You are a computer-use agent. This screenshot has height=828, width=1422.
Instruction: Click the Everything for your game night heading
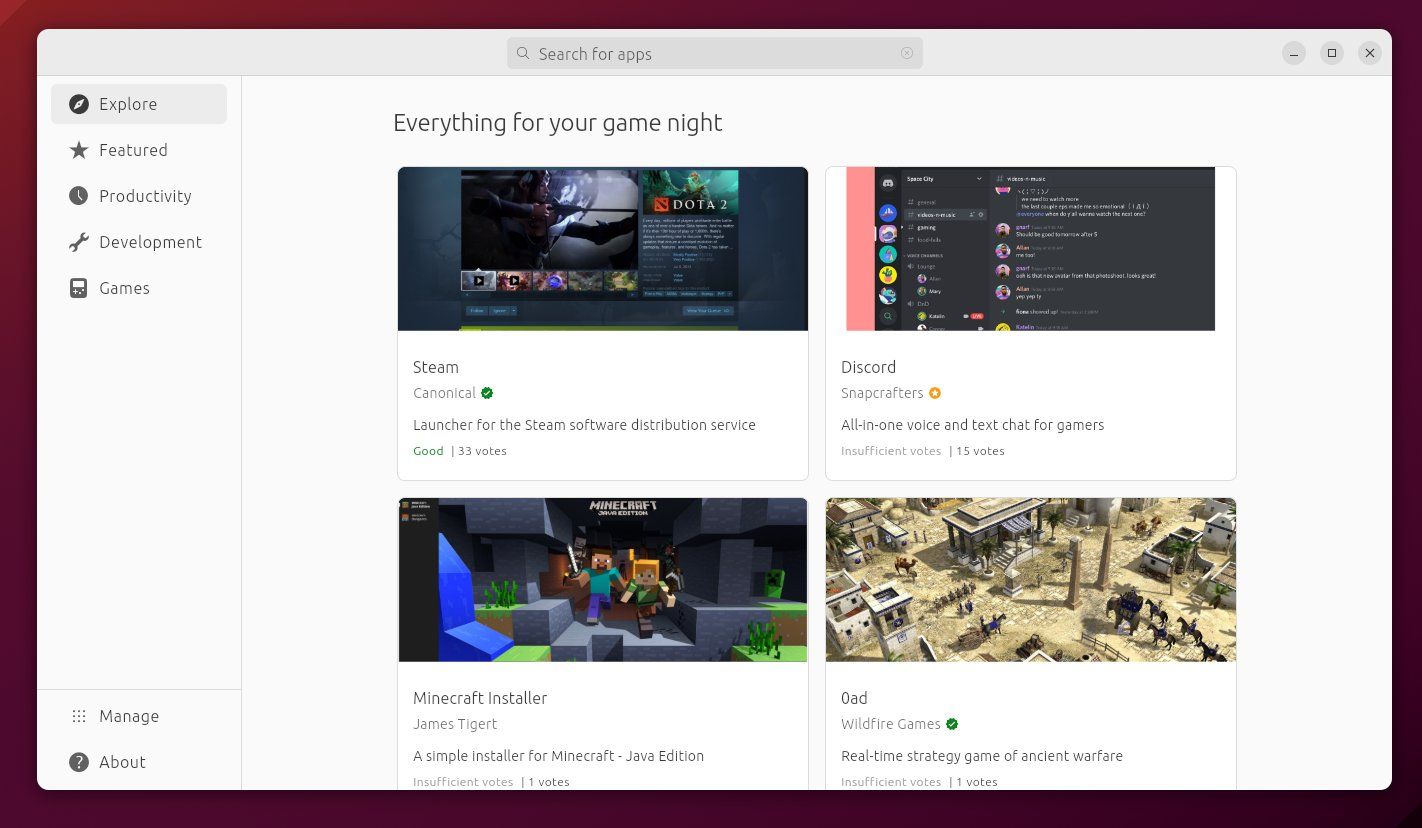(558, 122)
